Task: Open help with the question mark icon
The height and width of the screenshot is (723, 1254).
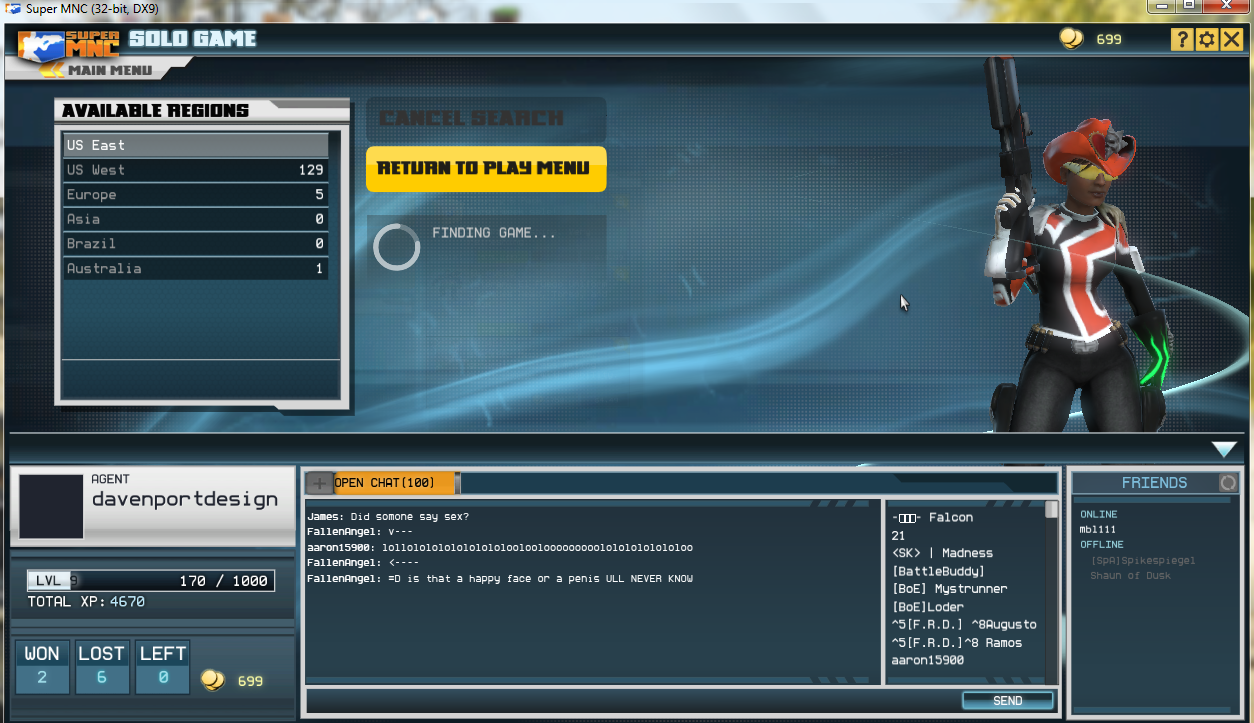Action: (x=1182, y=39)
